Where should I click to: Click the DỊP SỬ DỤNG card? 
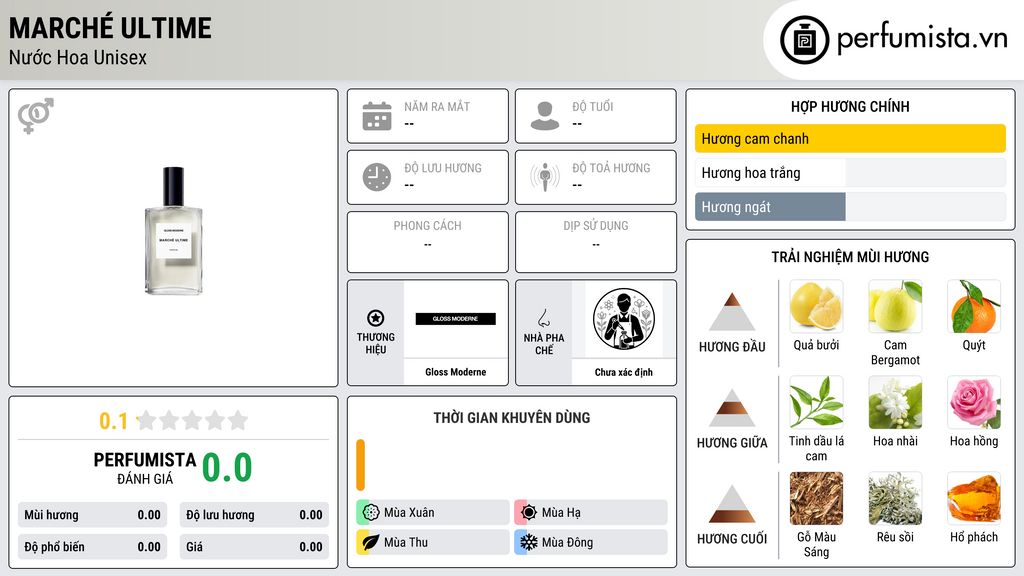click(596, 242)
